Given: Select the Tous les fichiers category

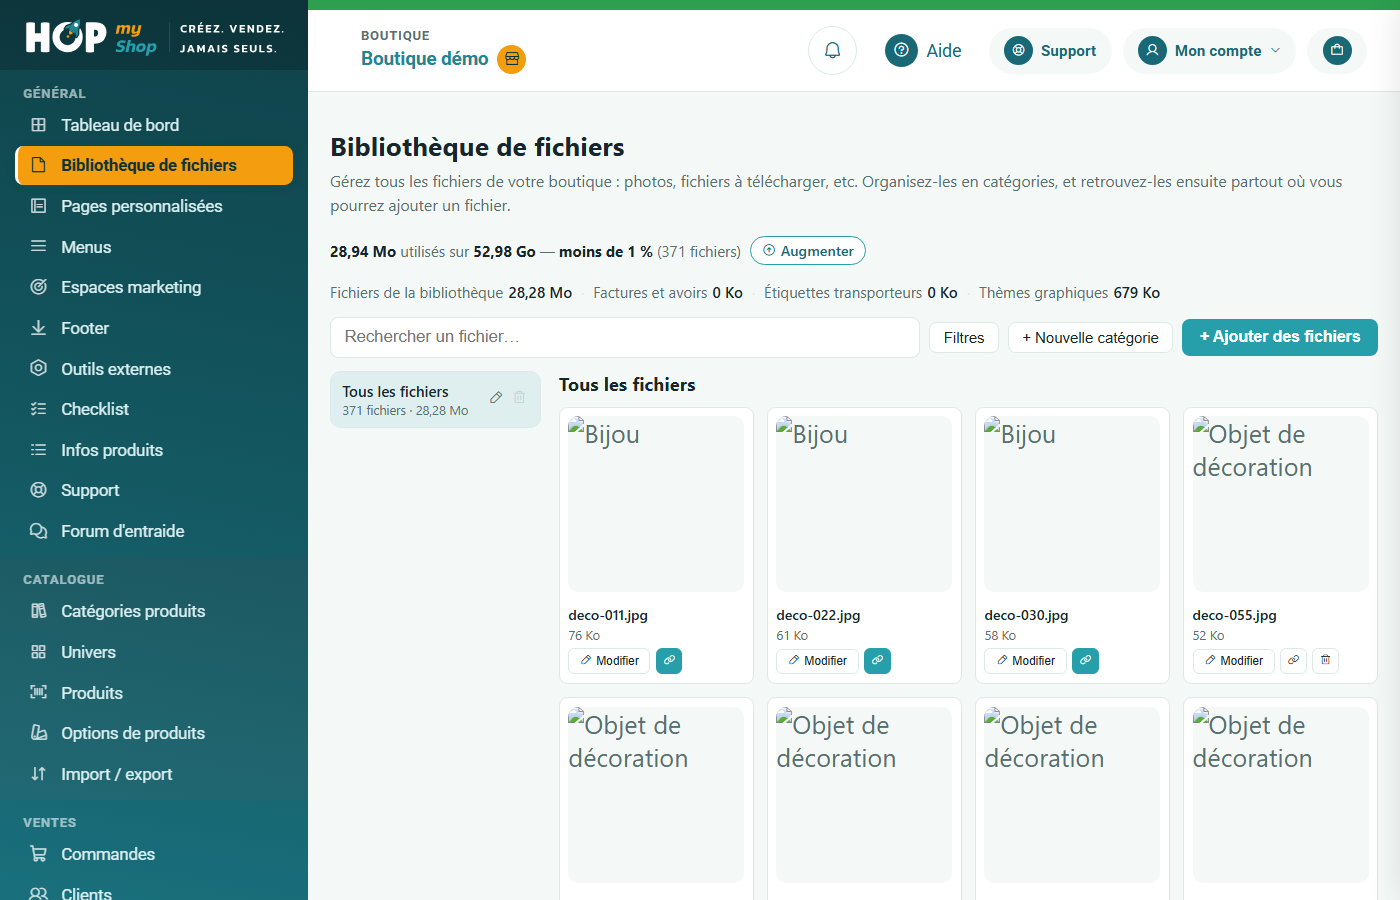Looking at the screenshot, I should pos(435,400).
